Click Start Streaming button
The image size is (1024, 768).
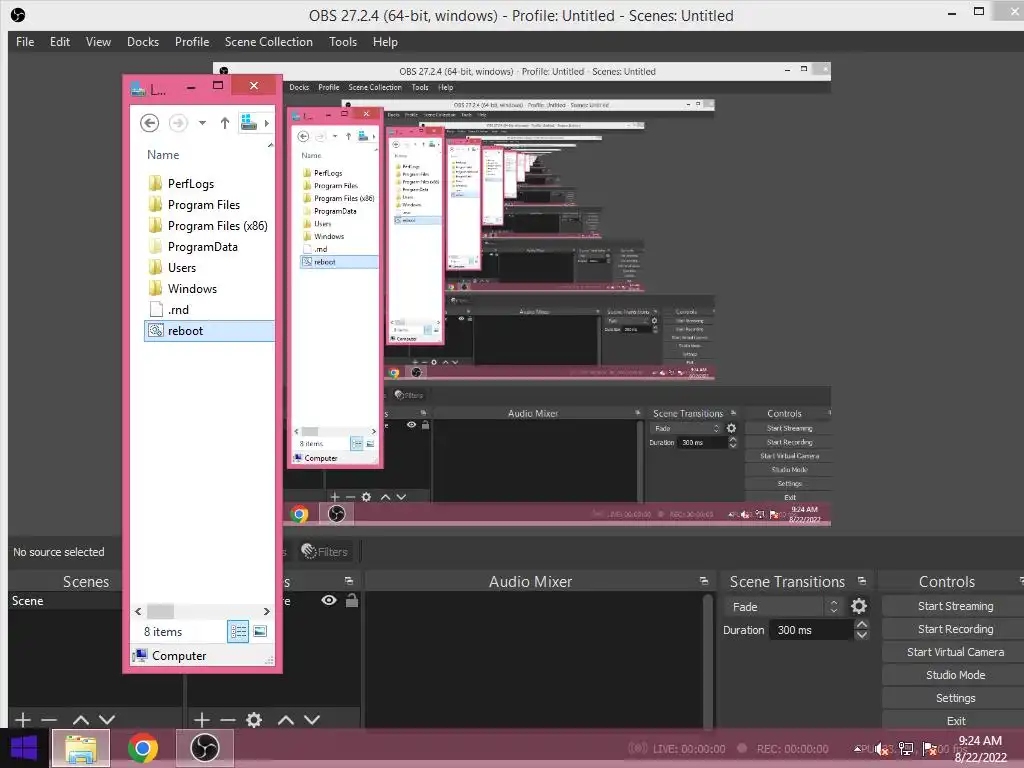pyautogui.click(x=955, y=606)
